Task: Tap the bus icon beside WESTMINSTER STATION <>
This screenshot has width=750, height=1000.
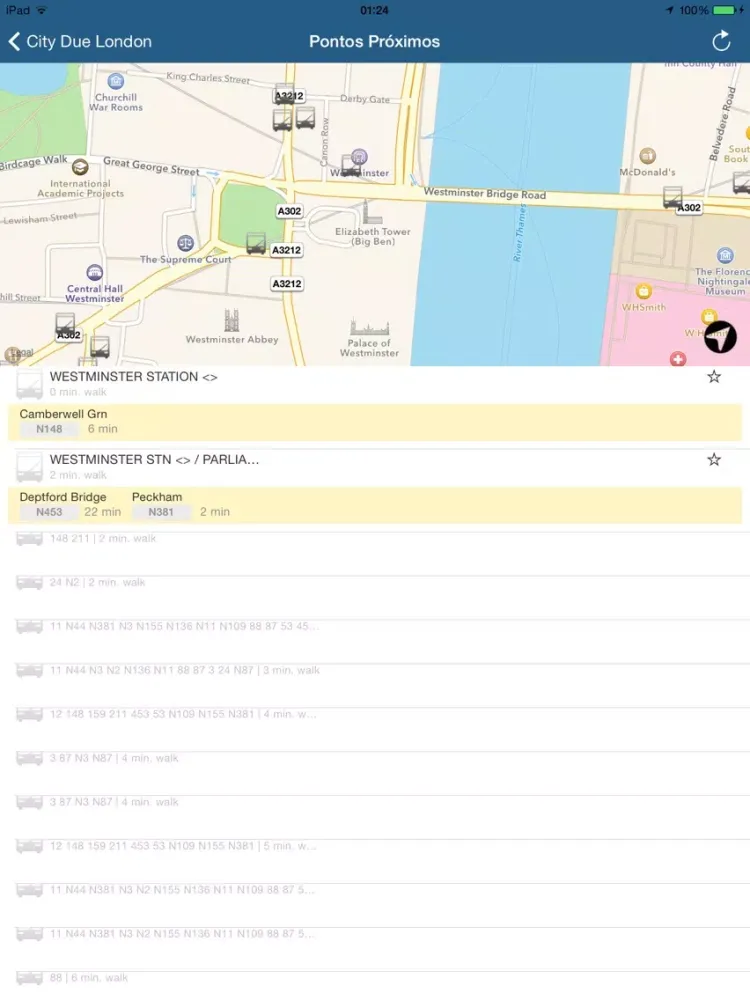Action: [x=29, y=385]
